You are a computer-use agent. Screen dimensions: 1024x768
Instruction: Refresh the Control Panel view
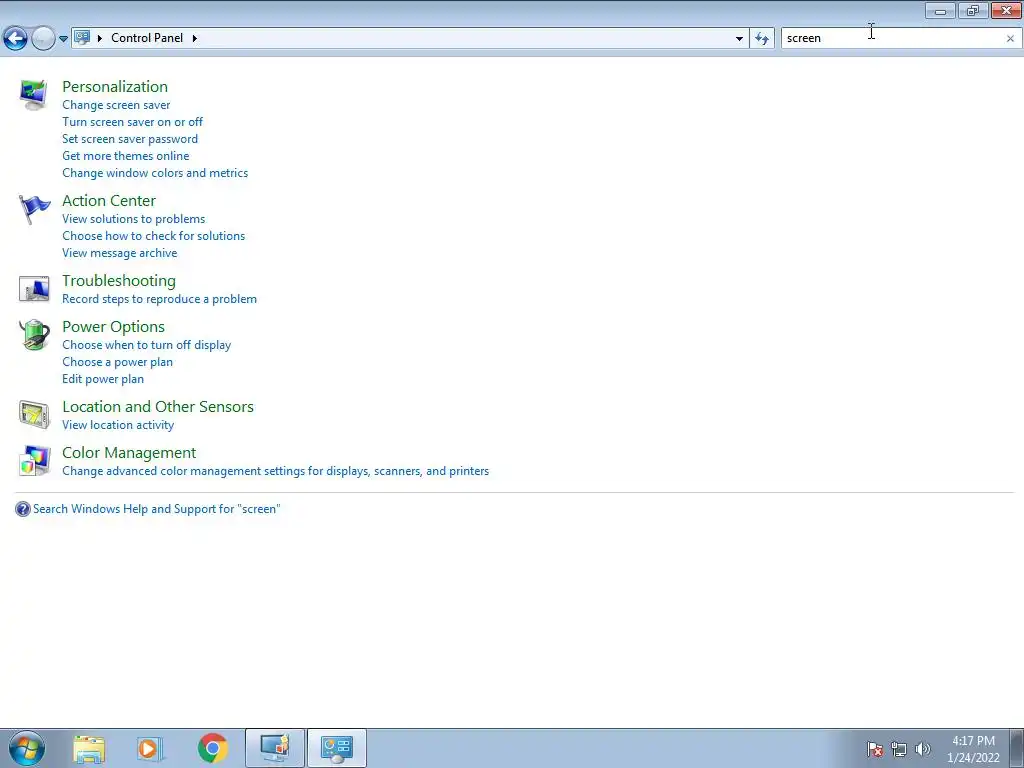[761, 39]
